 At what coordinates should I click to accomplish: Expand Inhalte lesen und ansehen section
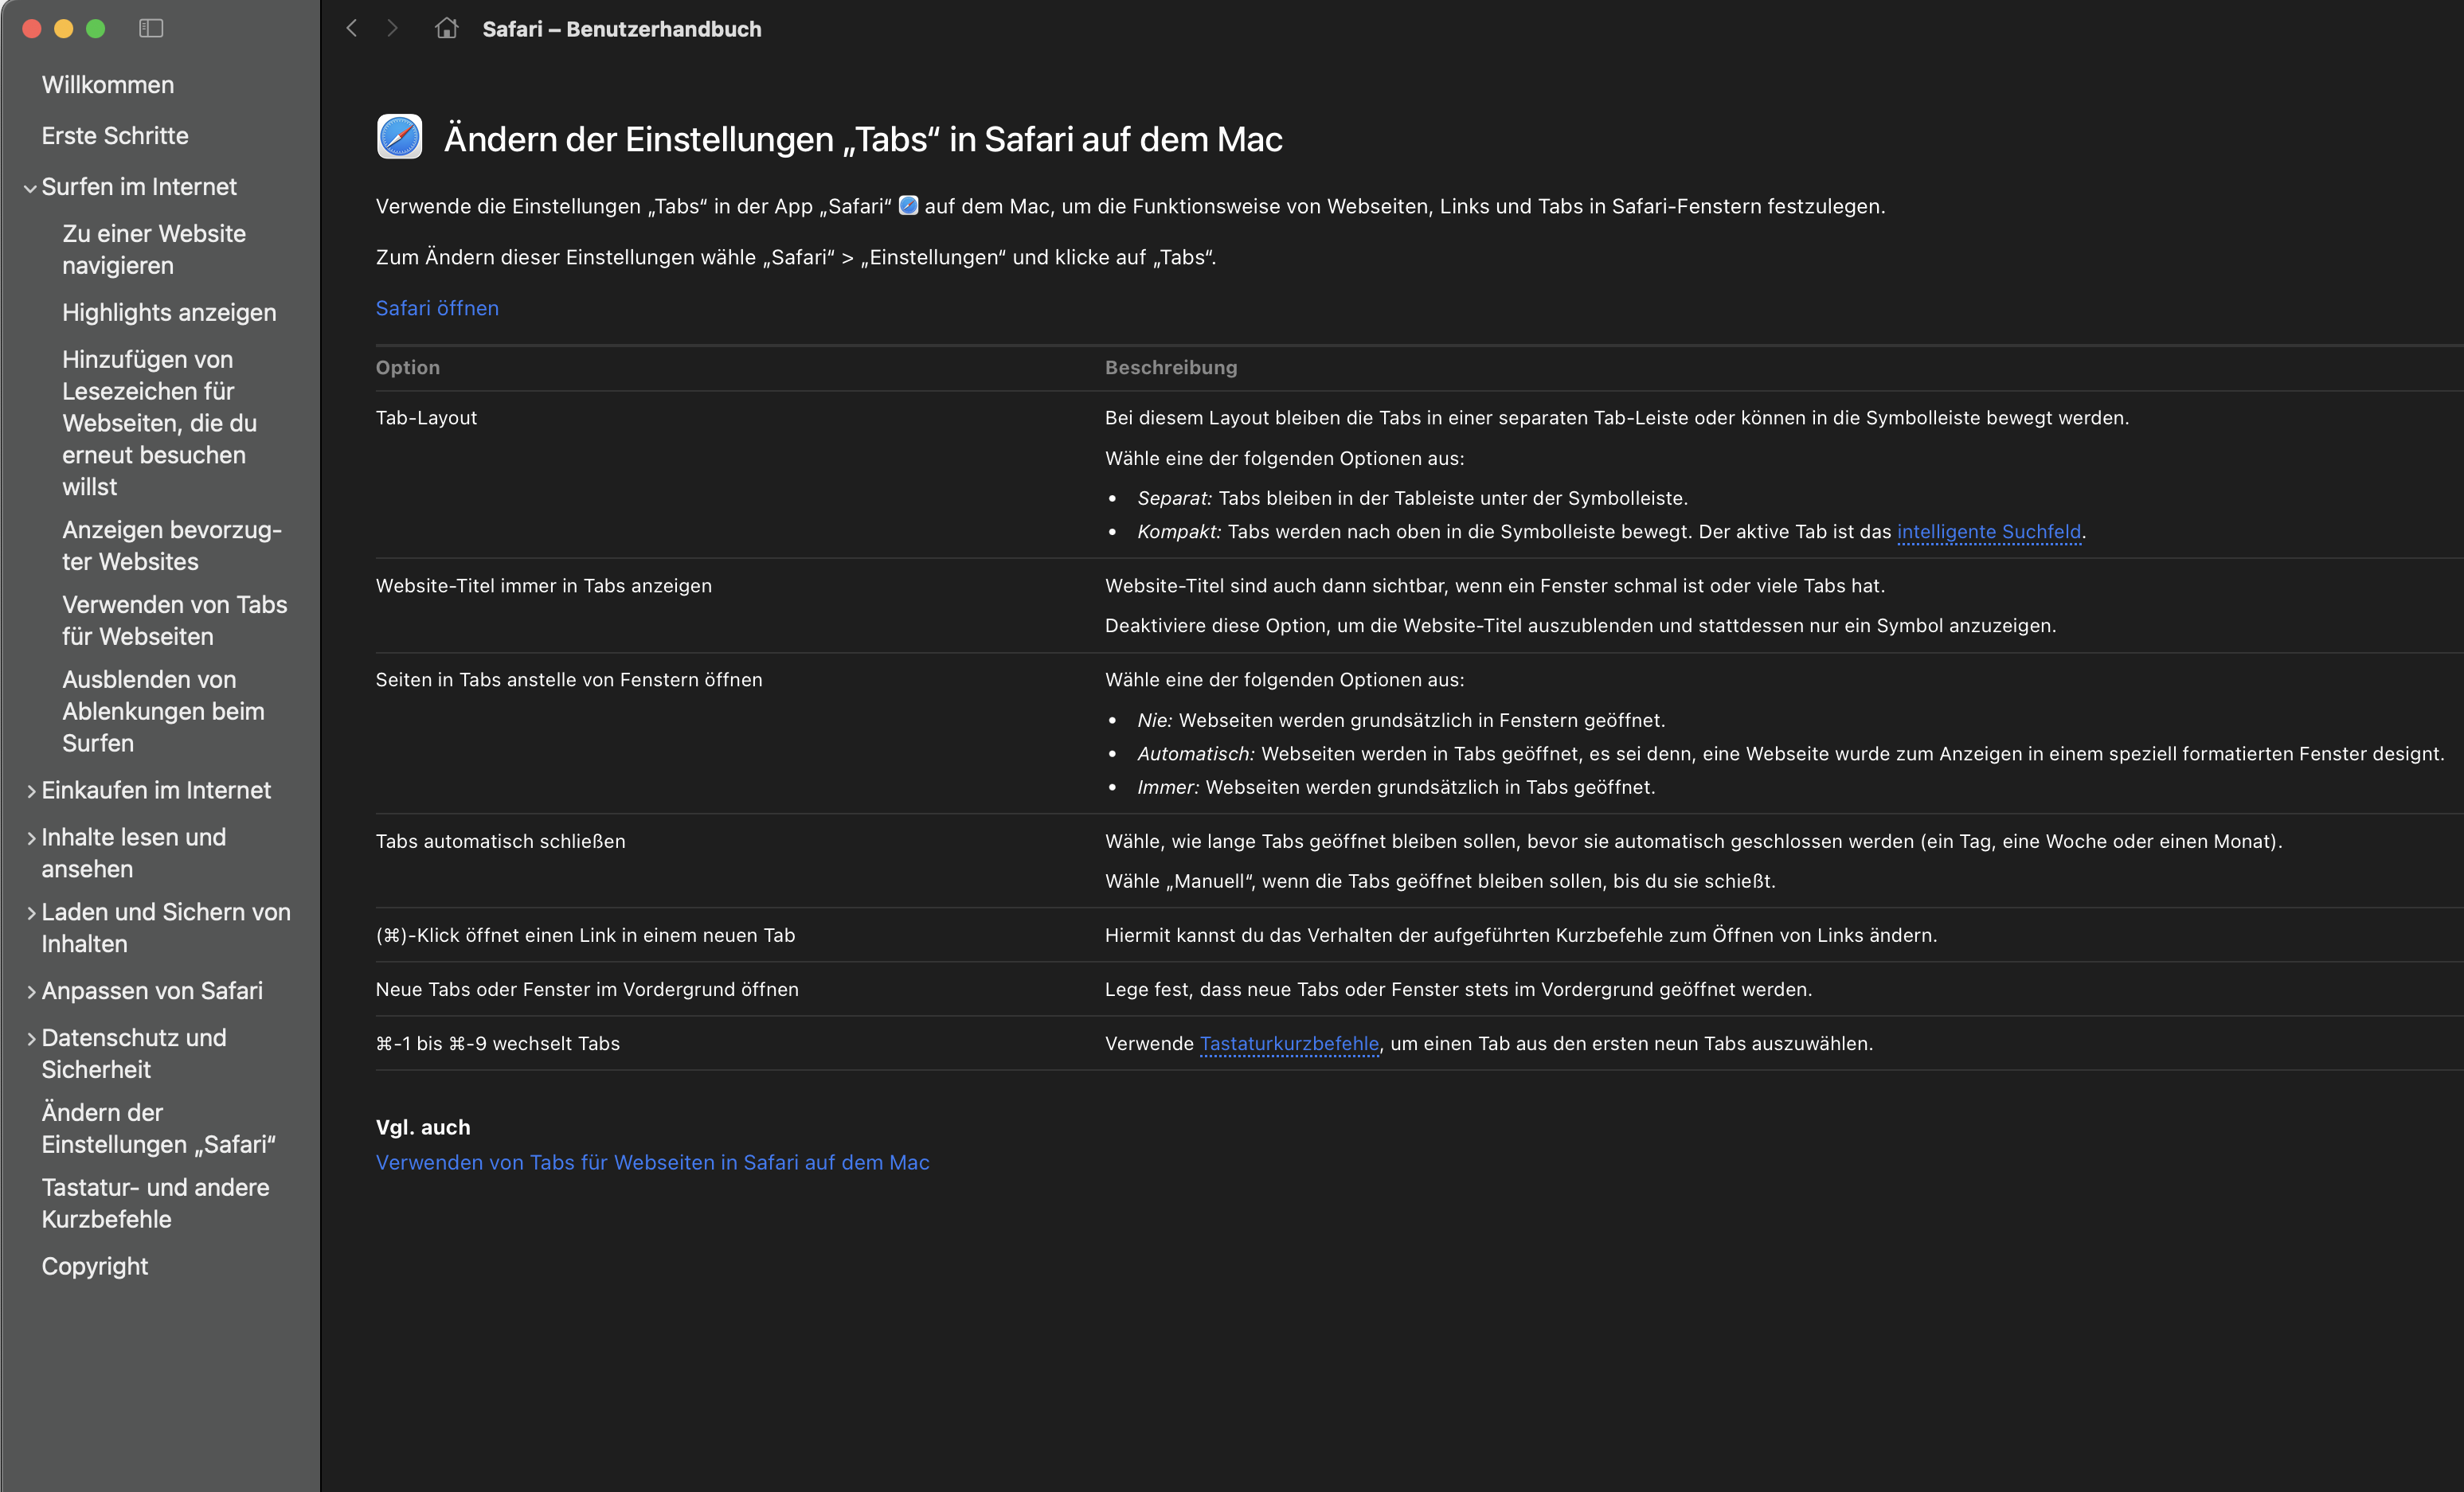pos(31,838)
